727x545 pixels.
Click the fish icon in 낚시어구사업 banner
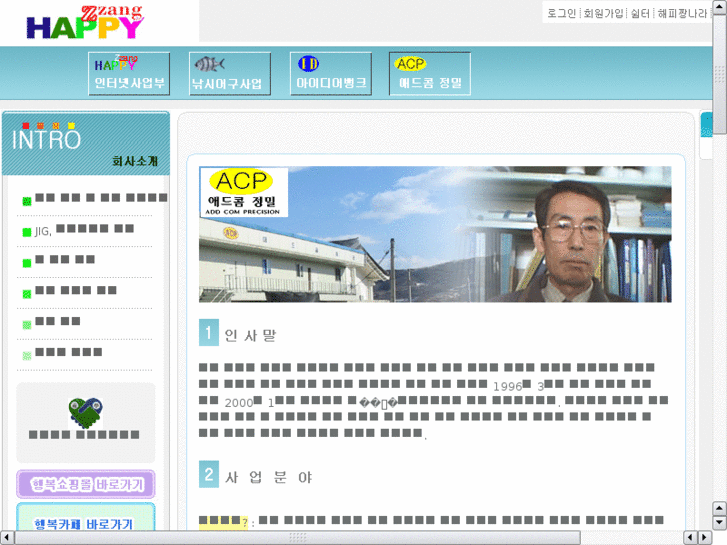point(210,64)
